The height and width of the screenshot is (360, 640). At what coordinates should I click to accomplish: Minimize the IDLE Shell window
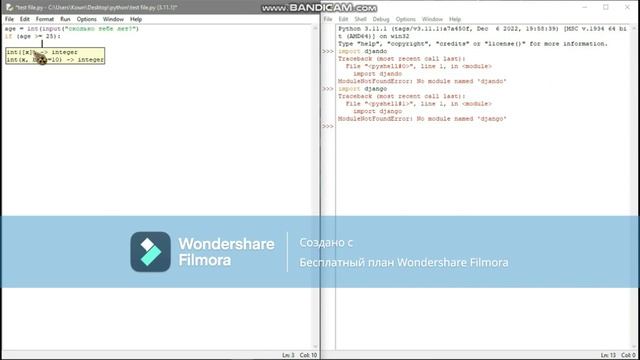point(584,7)
